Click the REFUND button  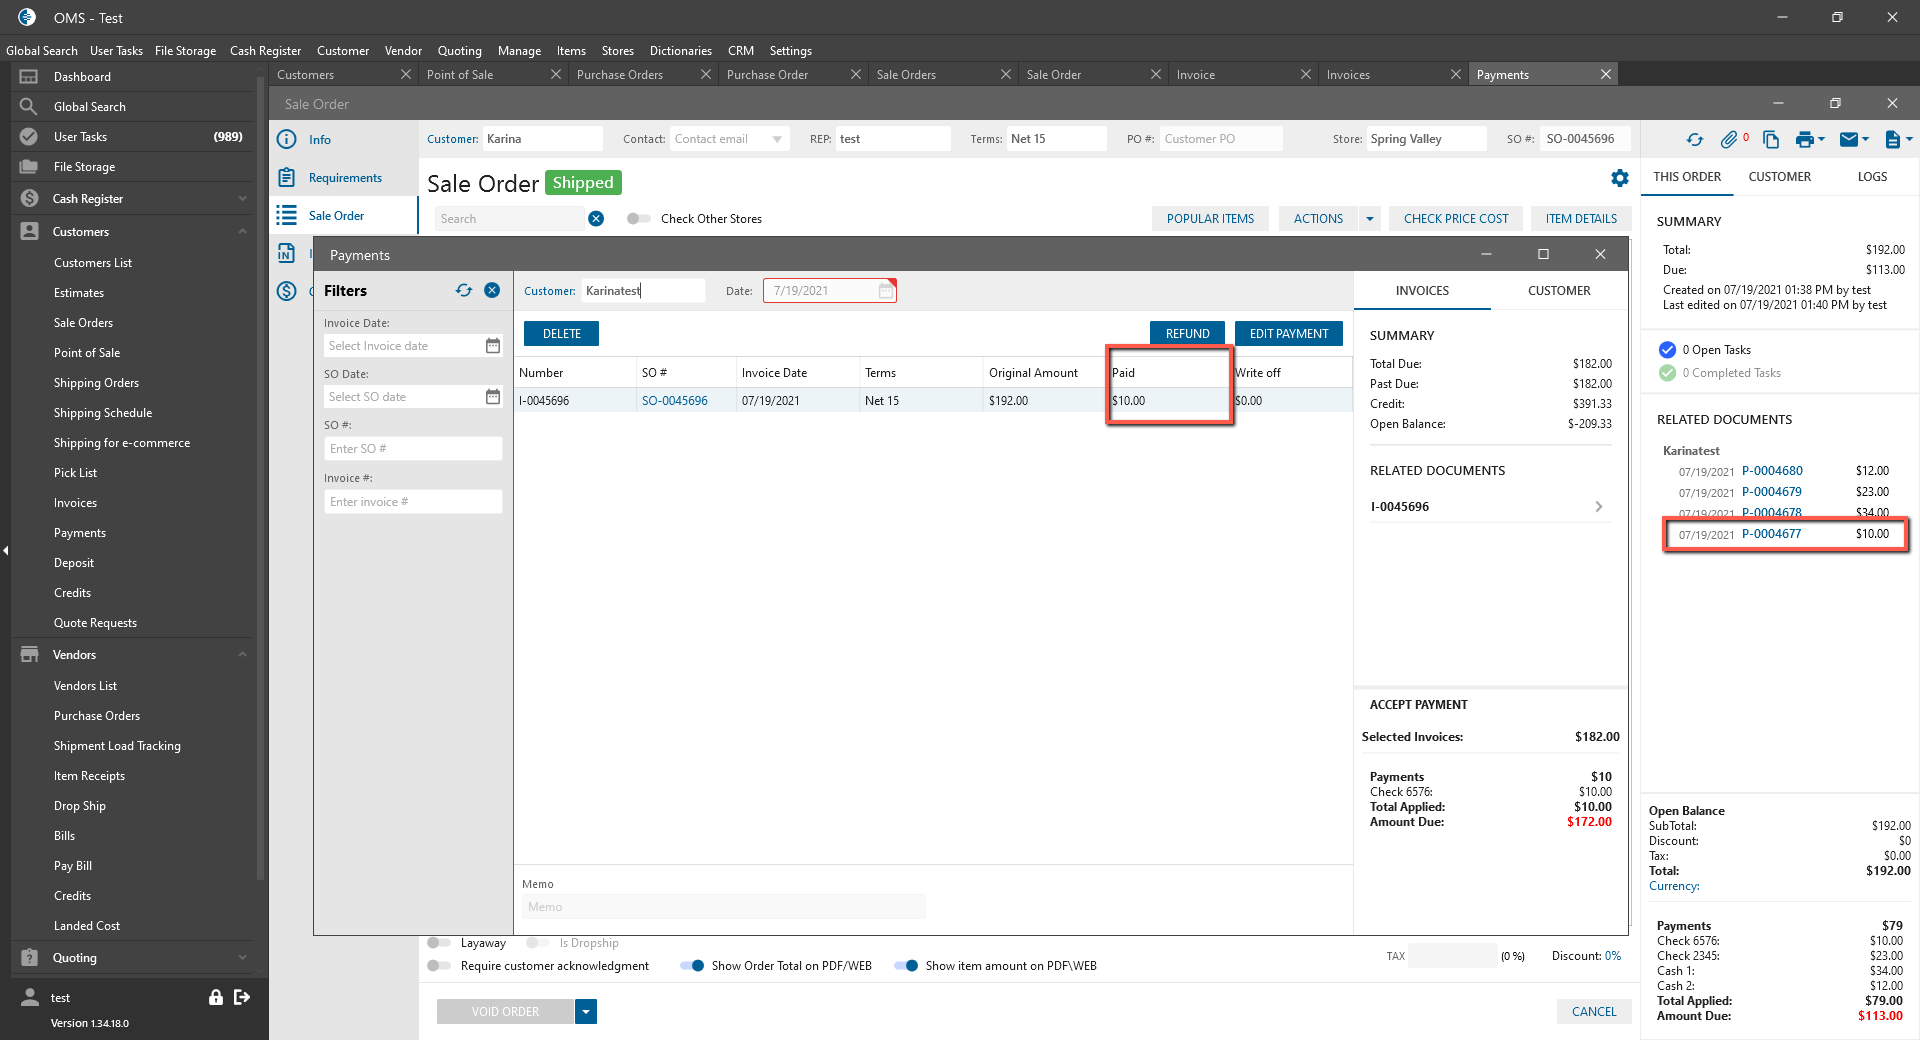click(1187, 334)
